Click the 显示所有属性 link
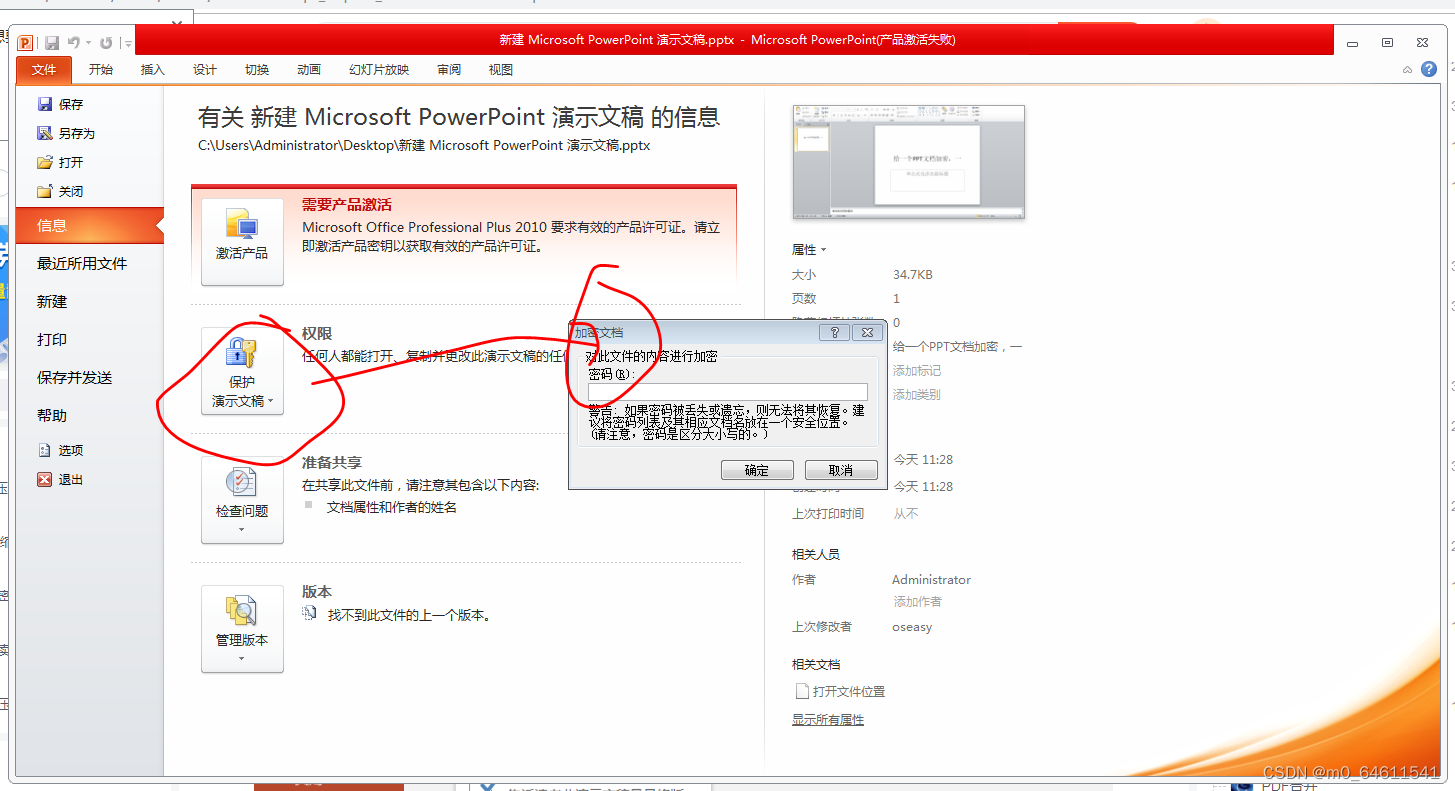The width and height of the screenshot is (1455, 791). (x=828, y=719)
